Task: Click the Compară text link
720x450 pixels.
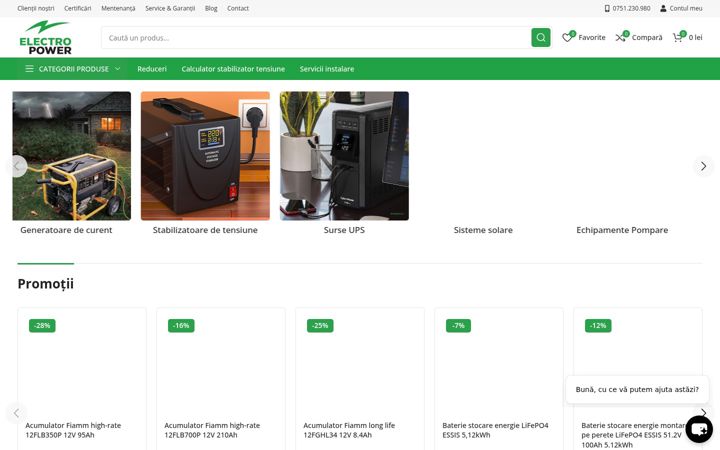Action: 647,38
